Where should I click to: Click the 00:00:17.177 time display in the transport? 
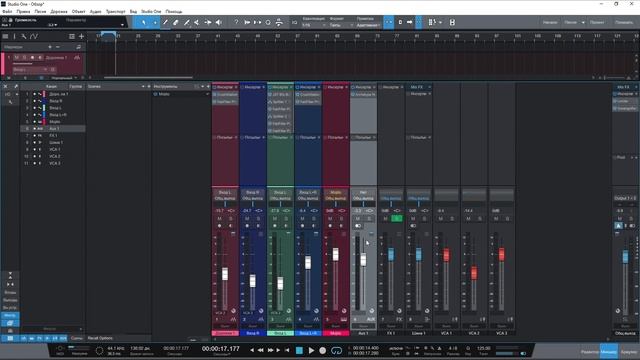(220, 349)
